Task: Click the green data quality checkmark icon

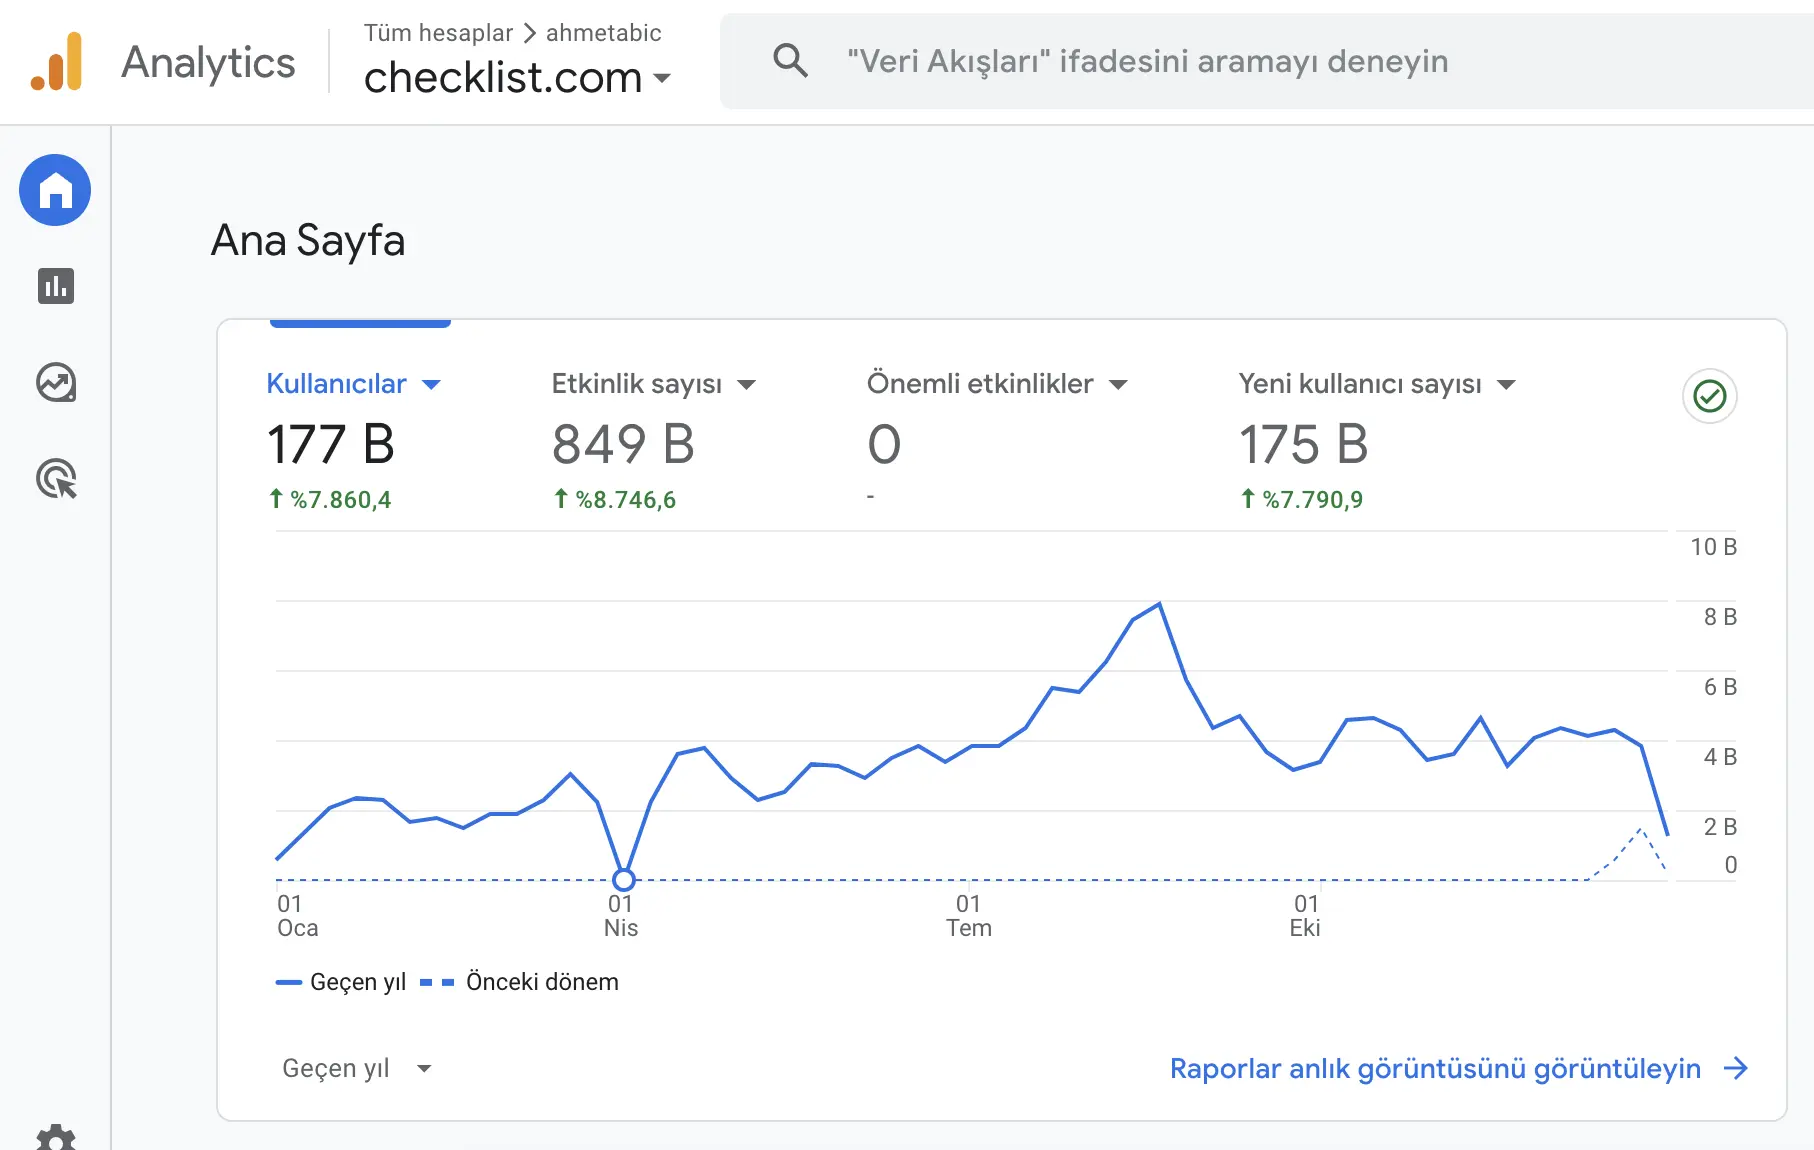Action: [x=1710, y=396]
